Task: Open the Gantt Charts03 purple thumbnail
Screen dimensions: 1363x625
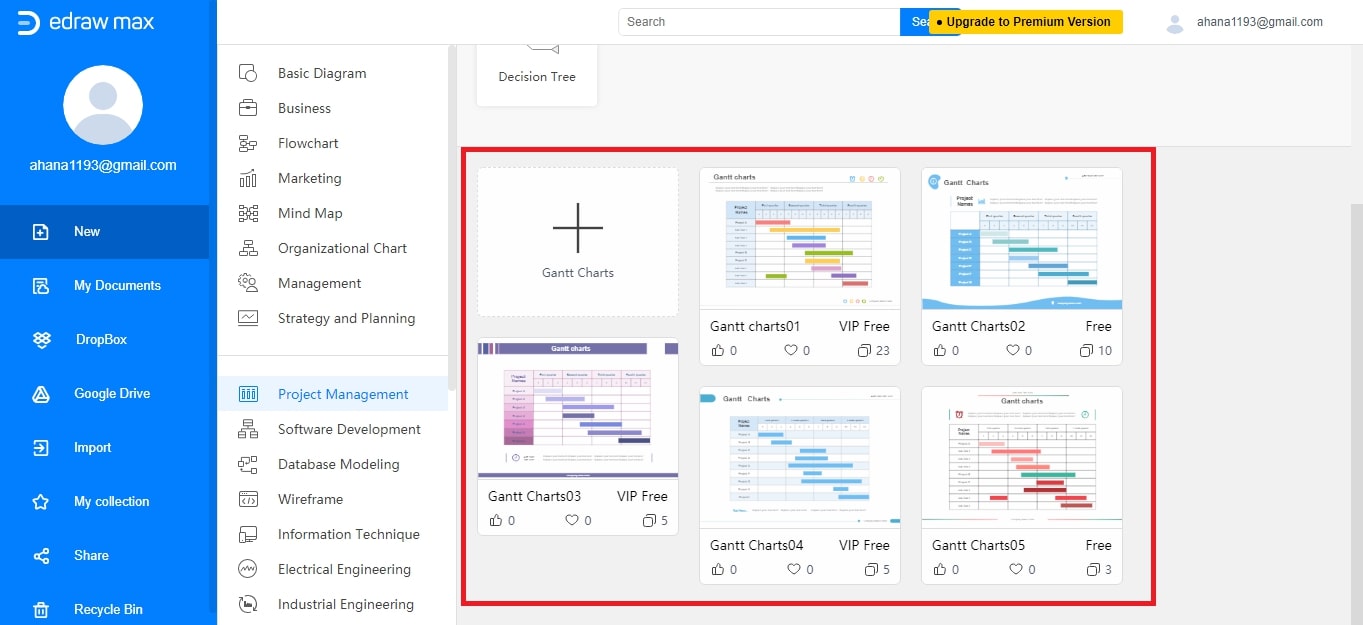Action: [x=578, y=409]
